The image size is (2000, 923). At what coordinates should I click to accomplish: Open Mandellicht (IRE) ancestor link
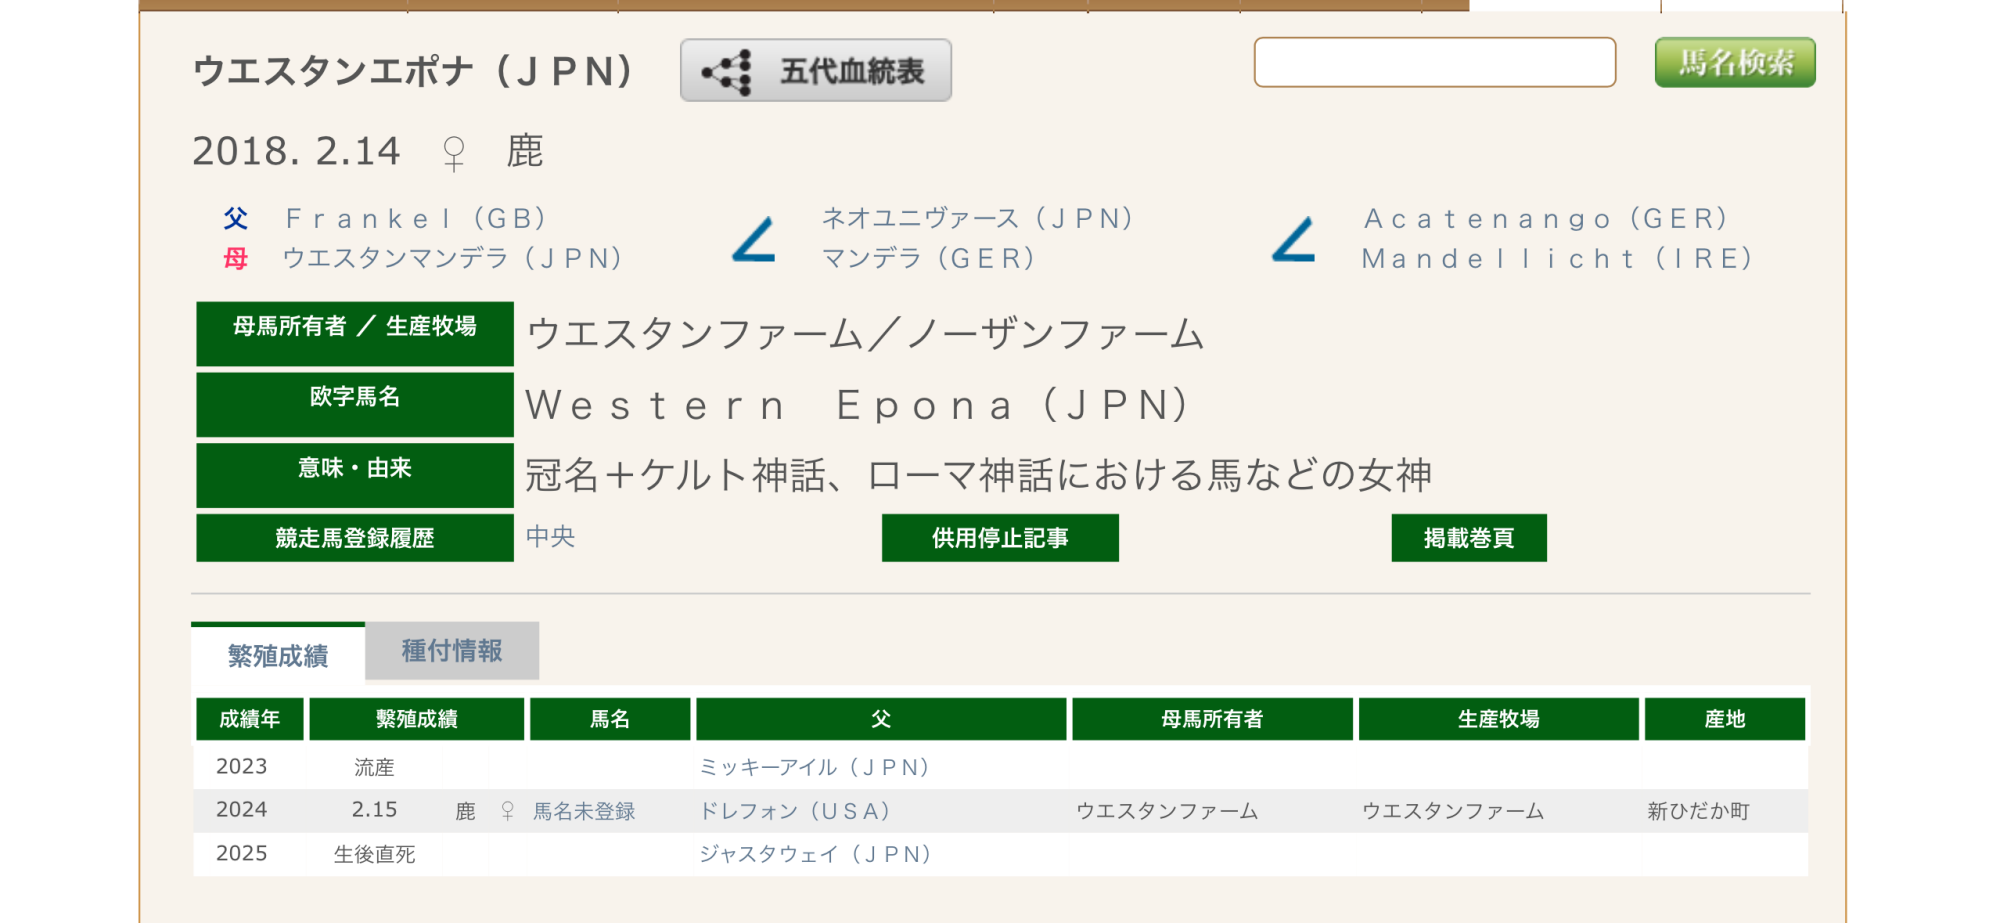click(x=1557, y=258)
